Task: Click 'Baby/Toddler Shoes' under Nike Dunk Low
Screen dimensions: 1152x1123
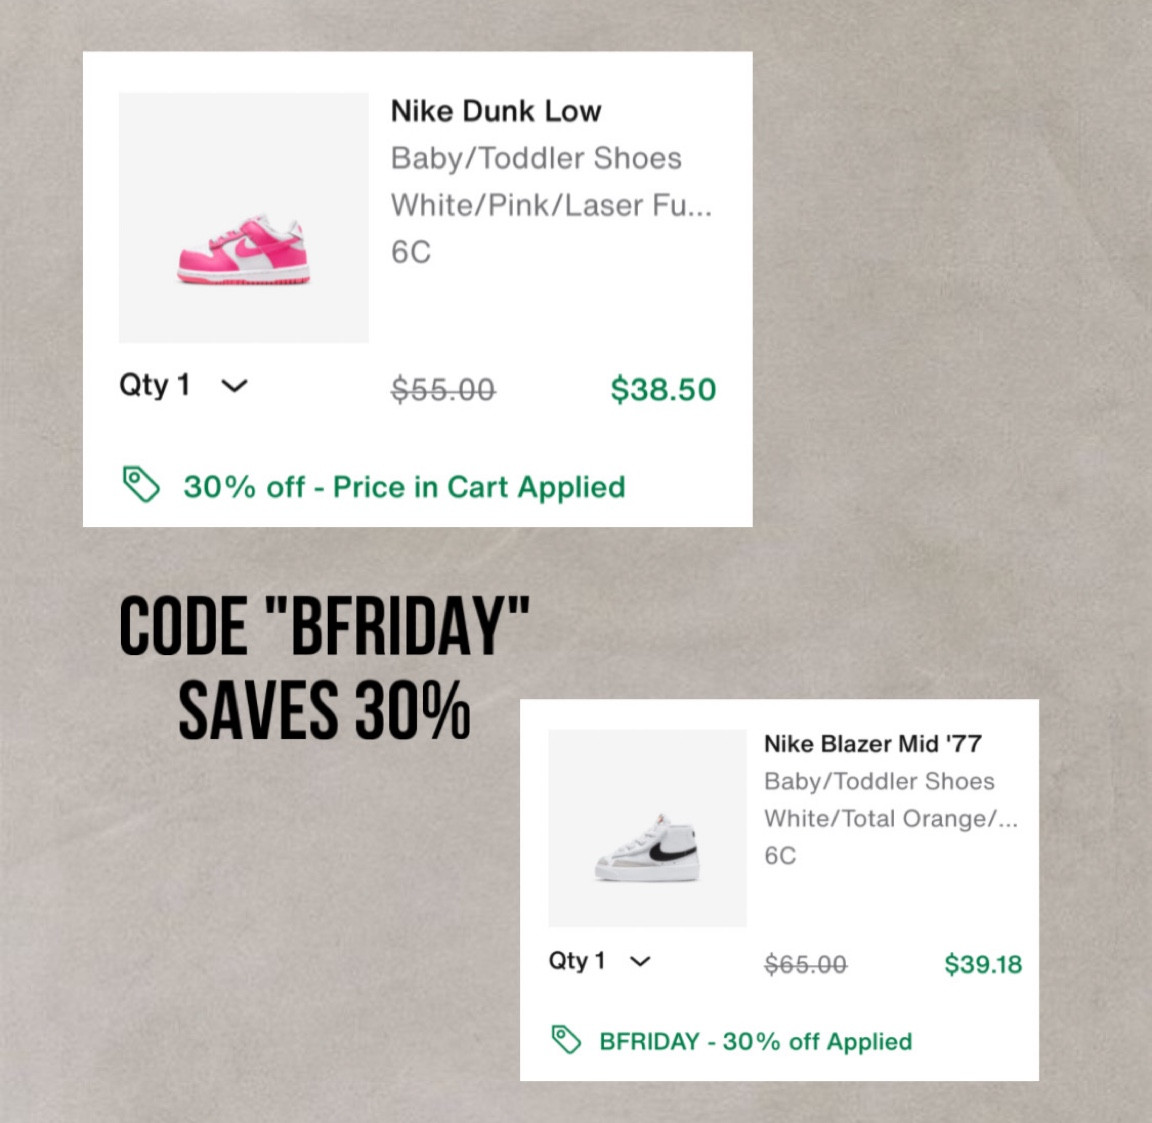Action: tap(536, 158)
